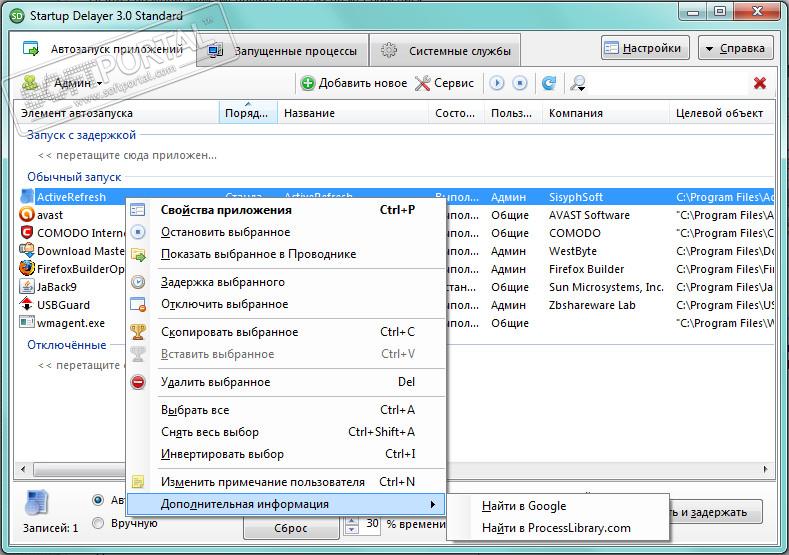Click the horizontal scrollbar right arrow
Viewport: 789px width, 555px height.
tap(765, 469)
